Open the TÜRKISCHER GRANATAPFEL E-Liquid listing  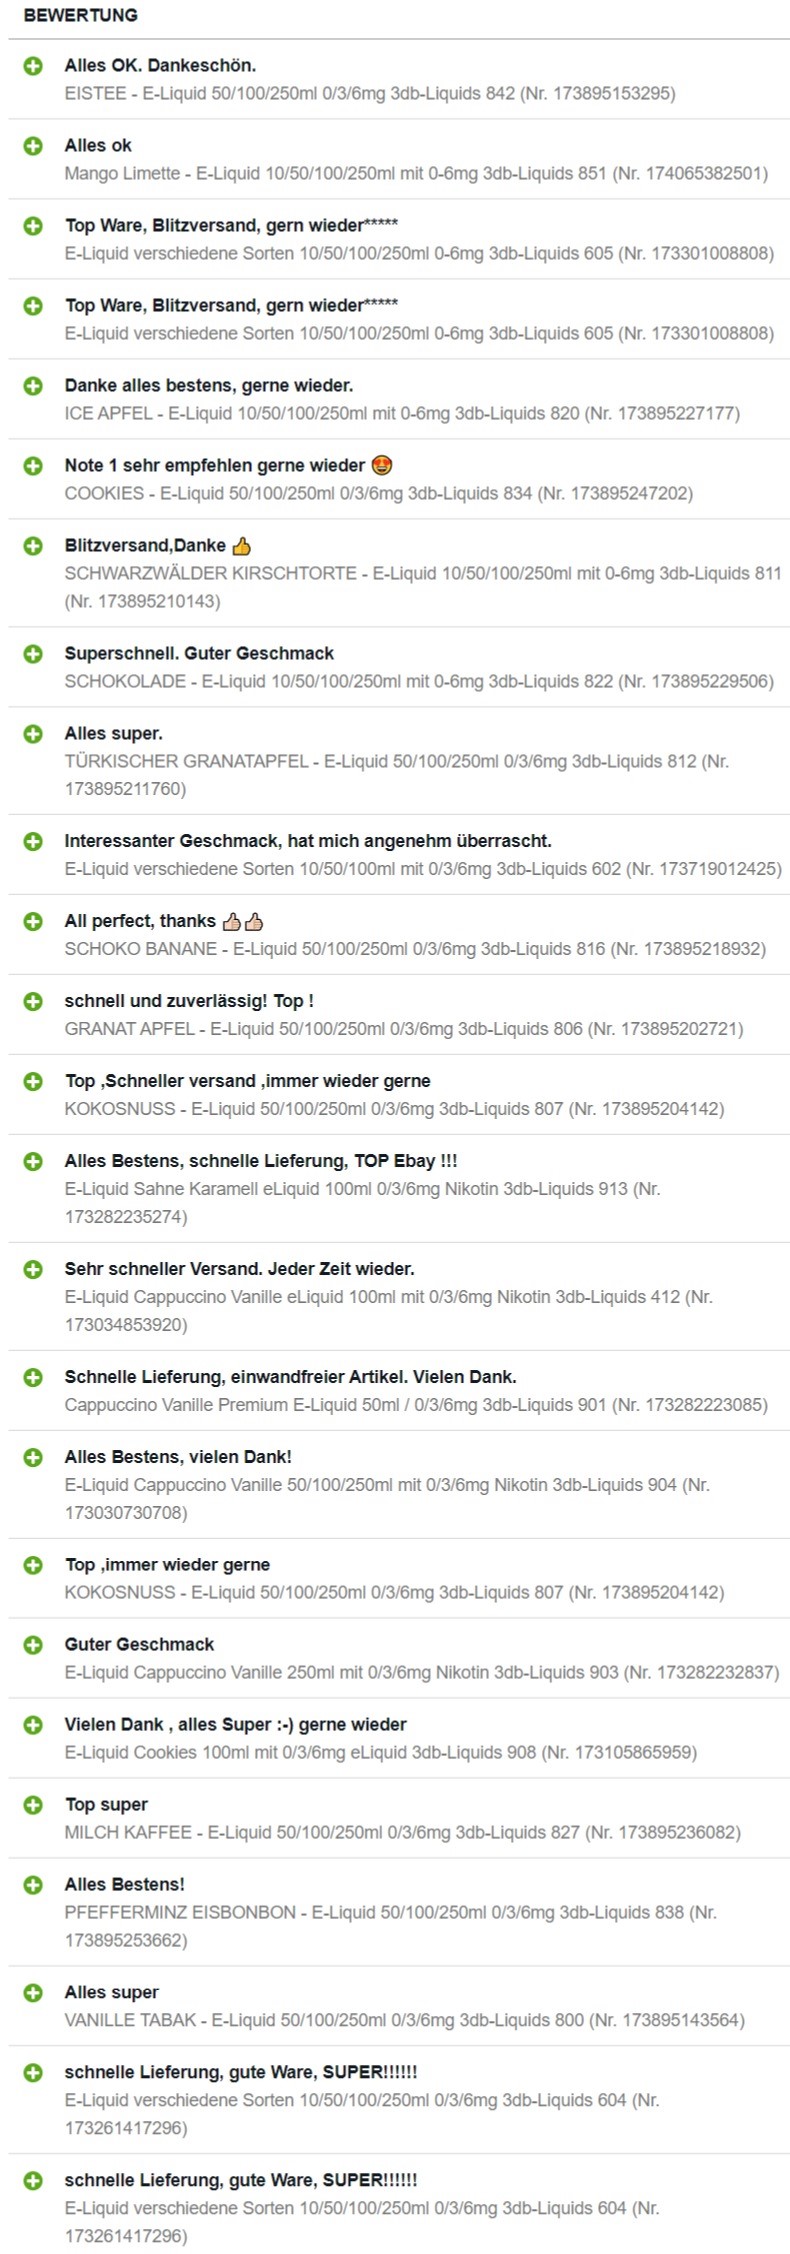pyautogui.click(x=397, y=776)
